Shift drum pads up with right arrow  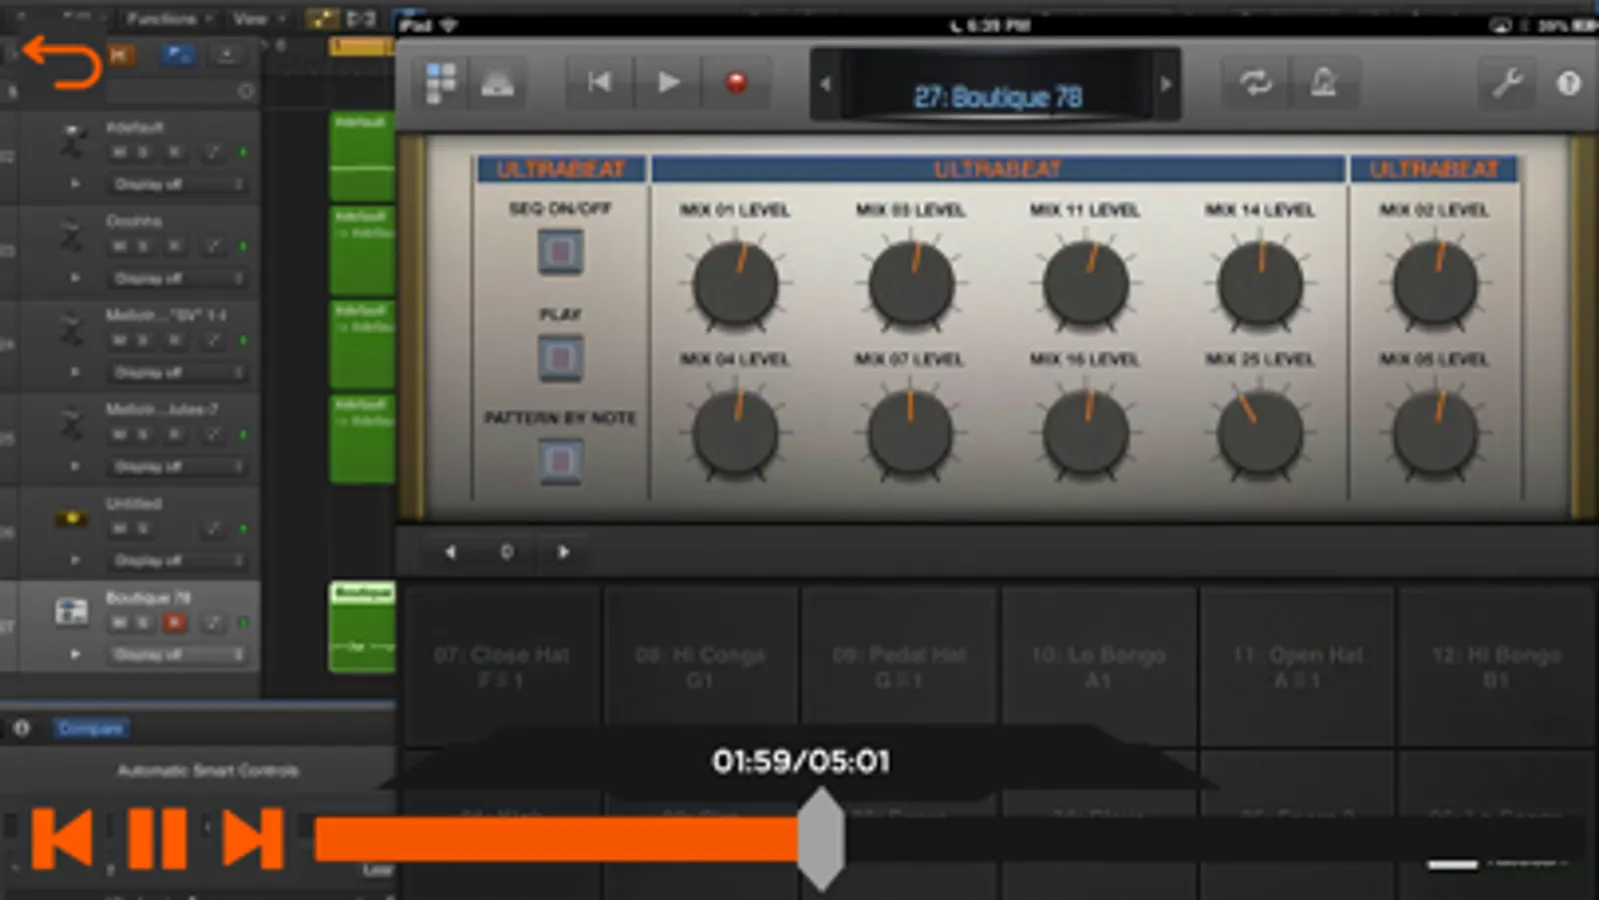[x=563, y=551]
